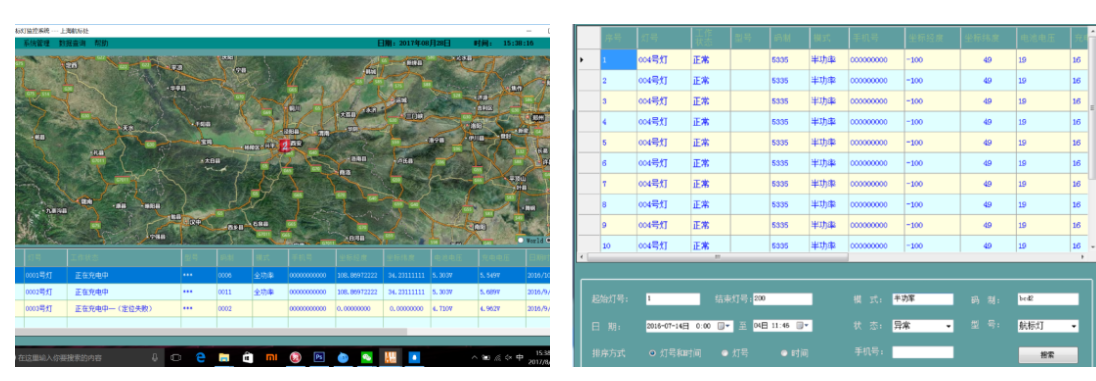1096x381 pixels.
Task: Select the 时间 sort radio button
Action: [784, 353]
